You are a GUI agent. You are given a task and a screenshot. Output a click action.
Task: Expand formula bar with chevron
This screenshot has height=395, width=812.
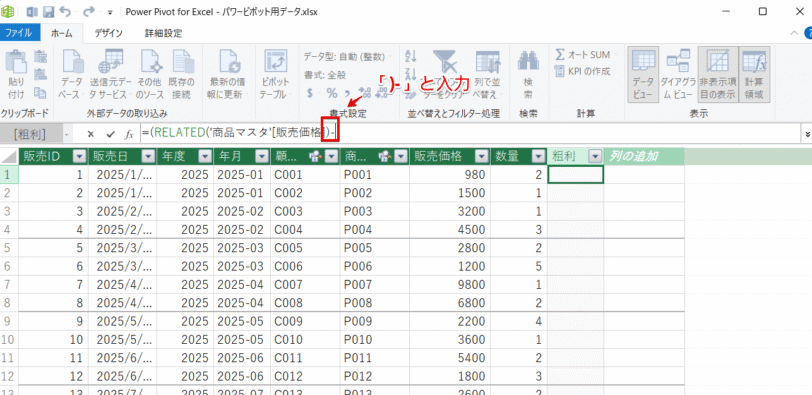(807, 135)
